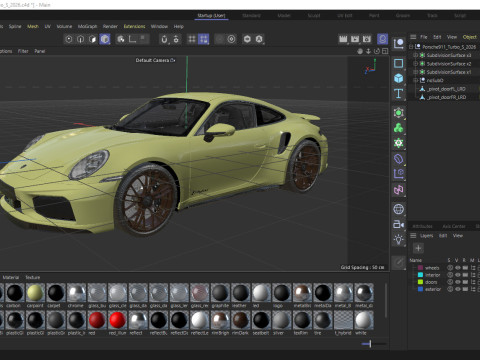This screenshot has width=480, height=360.
Task: Open the Volume Builder icon
Action: (x=398, y=143)
